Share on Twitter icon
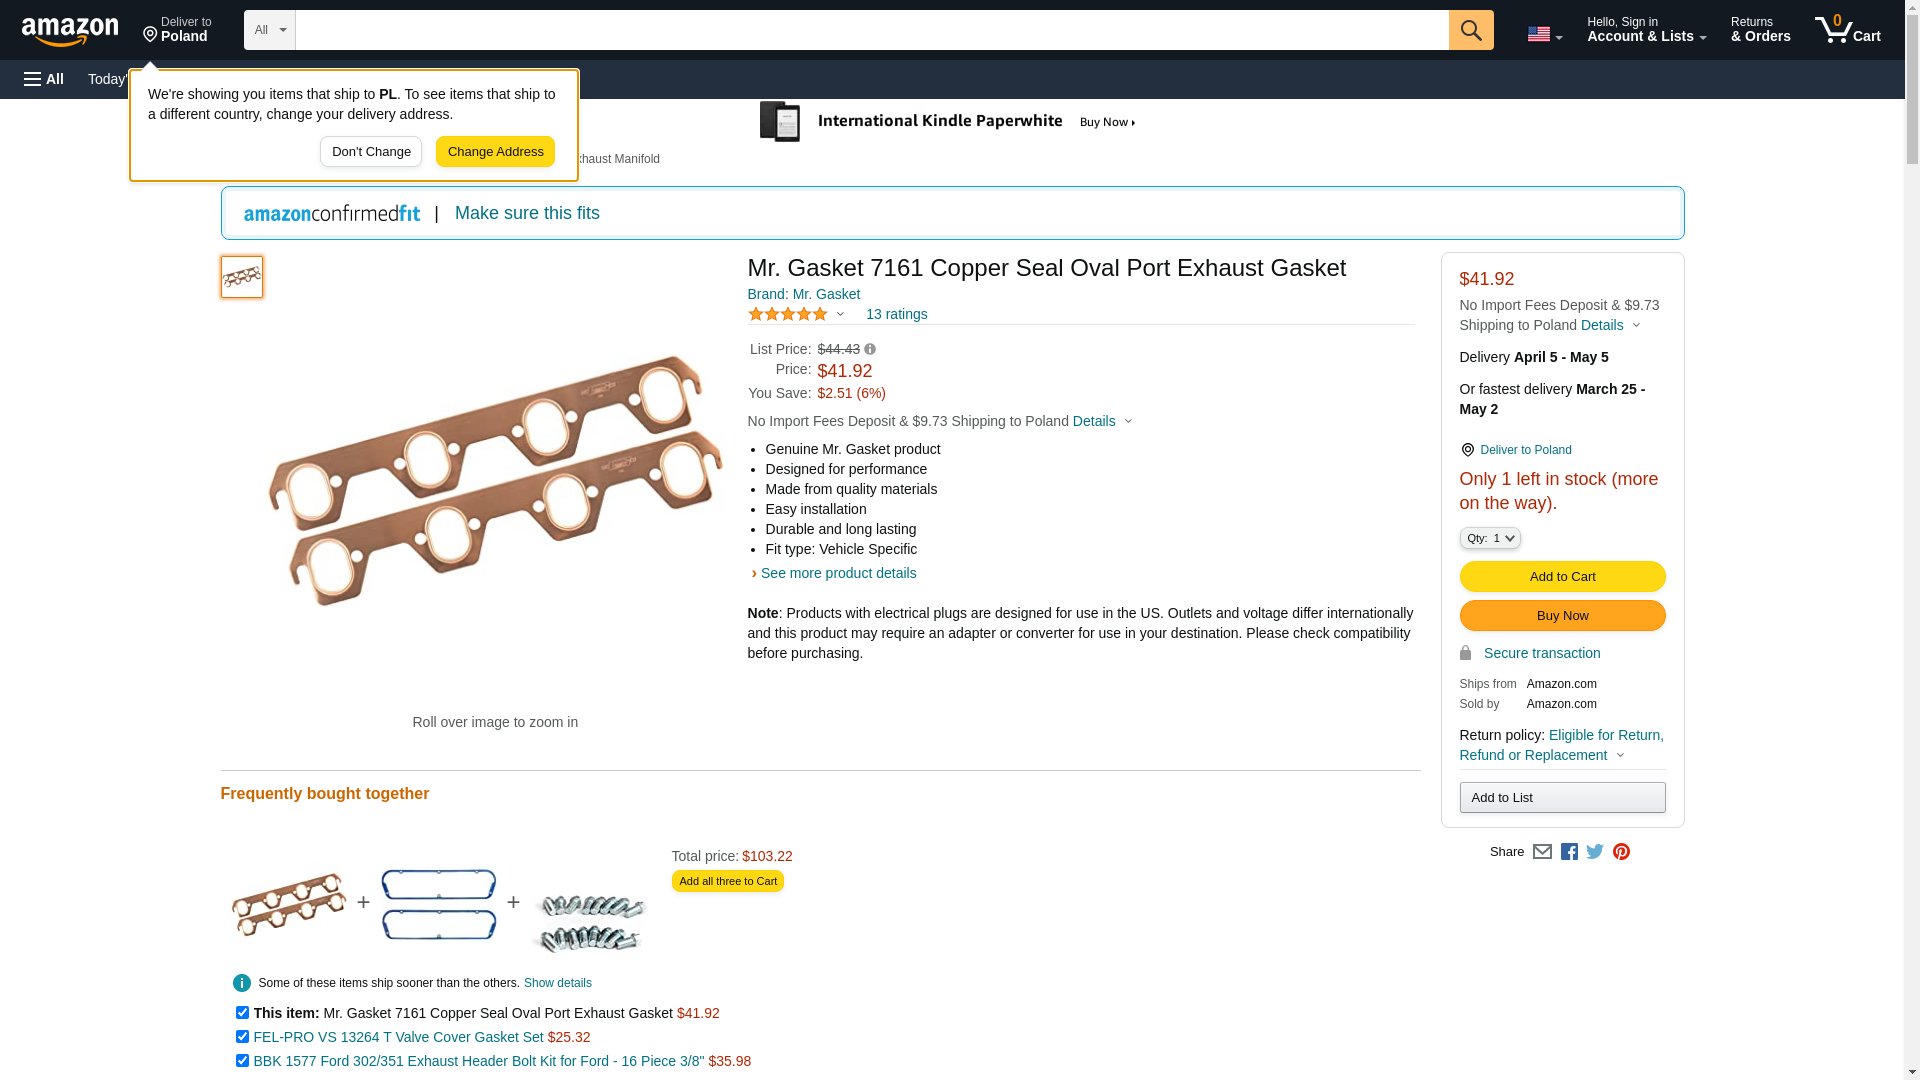 click(1595, 852)
